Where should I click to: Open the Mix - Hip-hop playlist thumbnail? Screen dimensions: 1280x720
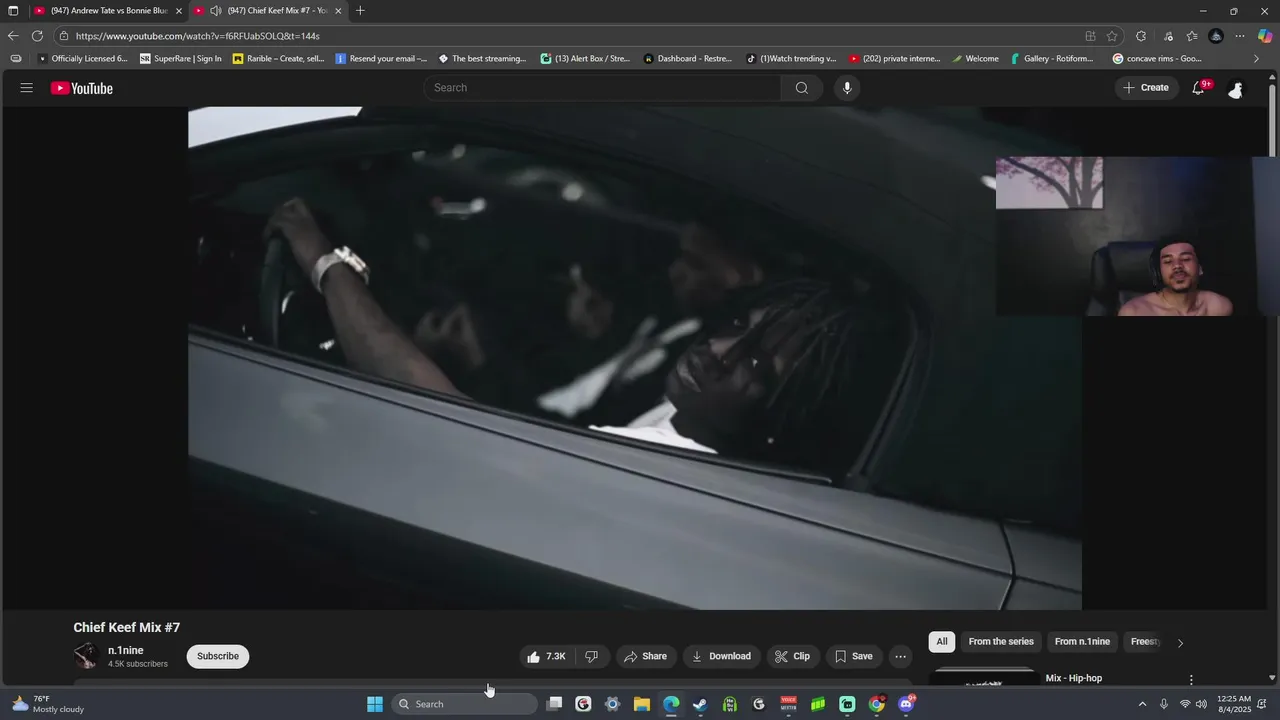(984, 677)
